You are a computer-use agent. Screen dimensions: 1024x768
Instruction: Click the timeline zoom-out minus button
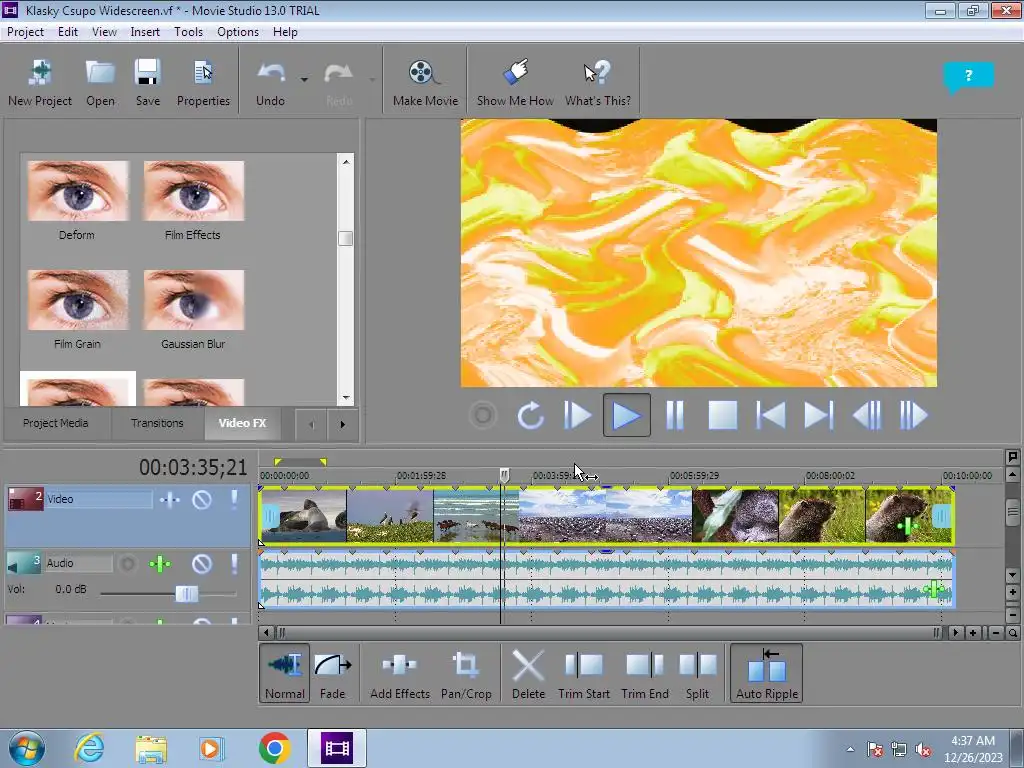tap(995, 633)
